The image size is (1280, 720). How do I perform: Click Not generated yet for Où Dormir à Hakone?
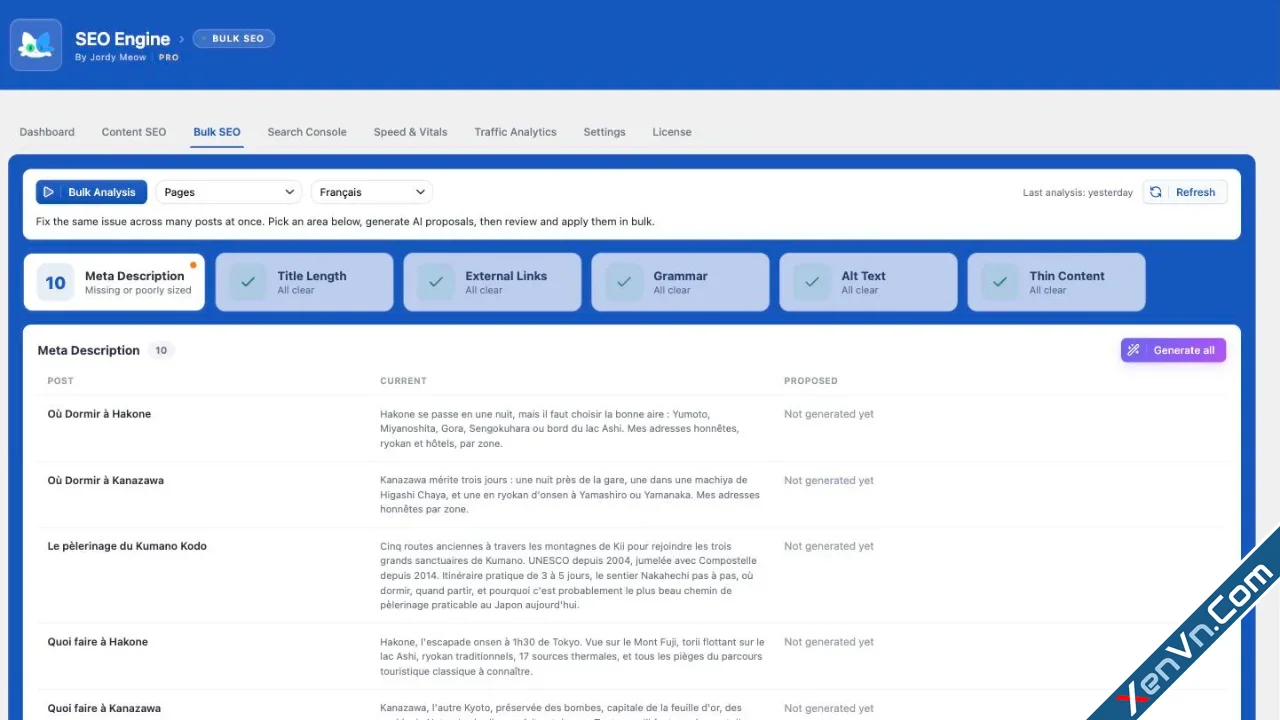(829, 414)
